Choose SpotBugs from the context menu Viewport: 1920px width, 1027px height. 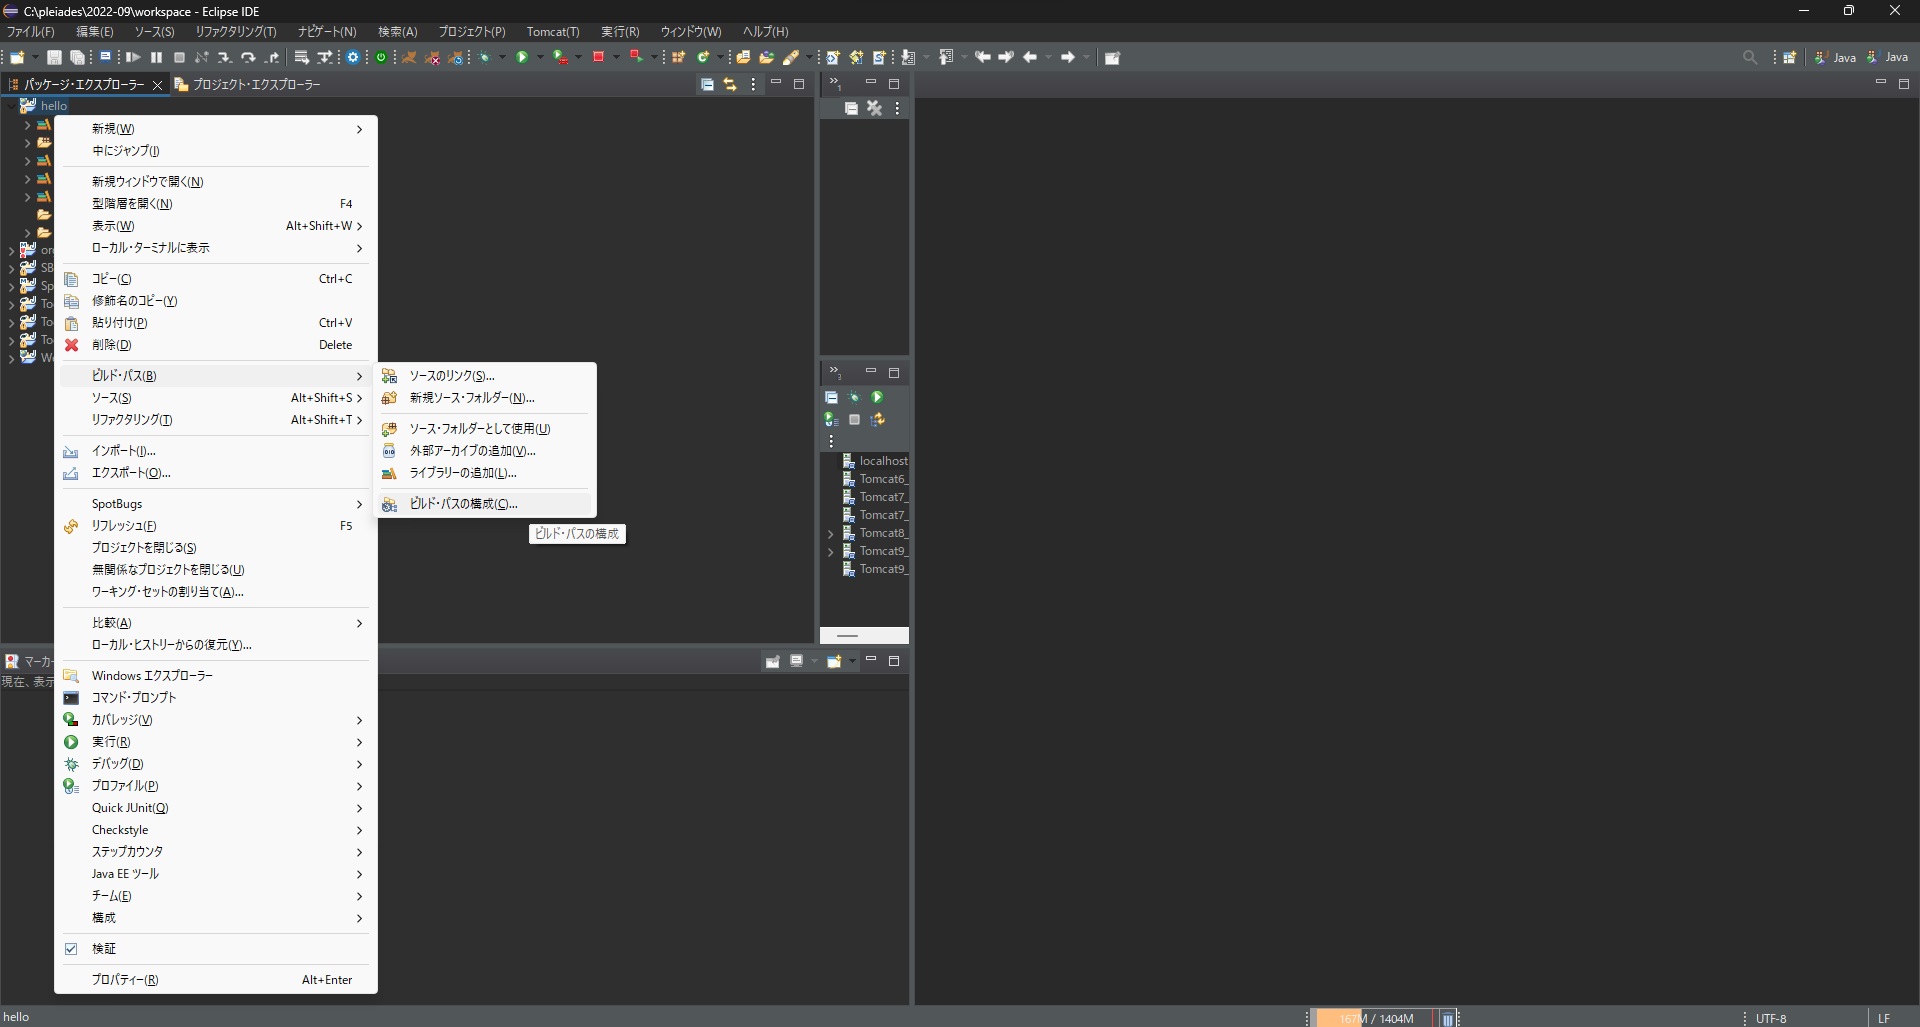coord(117,504)
